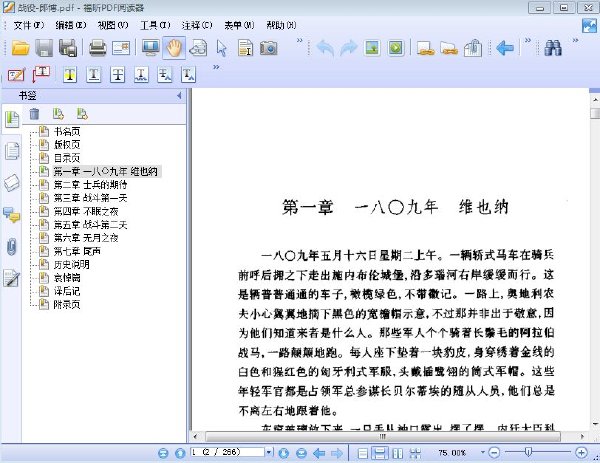Click the email document icon
Image resolution: width=600 pixels, height=463 pixels.
click(x=121, y=48)
